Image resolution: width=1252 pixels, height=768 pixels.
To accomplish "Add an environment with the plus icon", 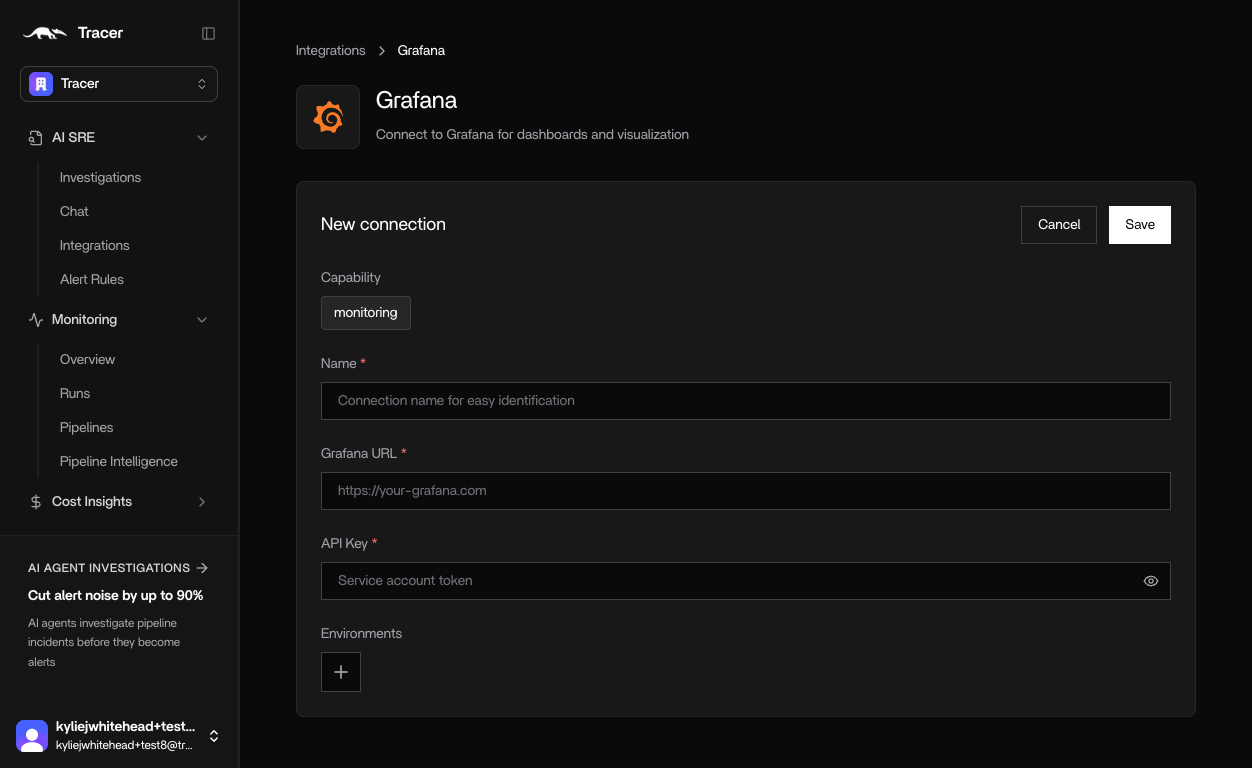I will (x=340, y=672).
